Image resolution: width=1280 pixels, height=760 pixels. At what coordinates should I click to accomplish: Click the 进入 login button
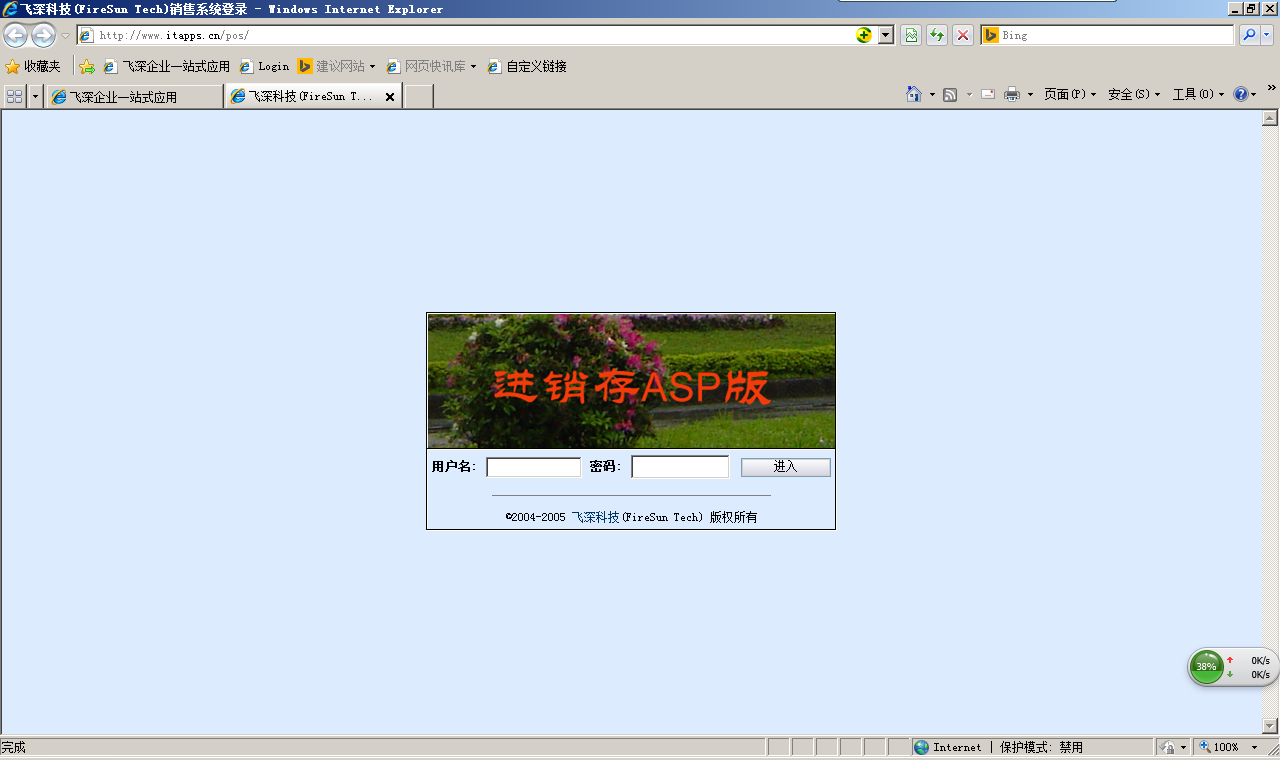click(x=785, y=467)
